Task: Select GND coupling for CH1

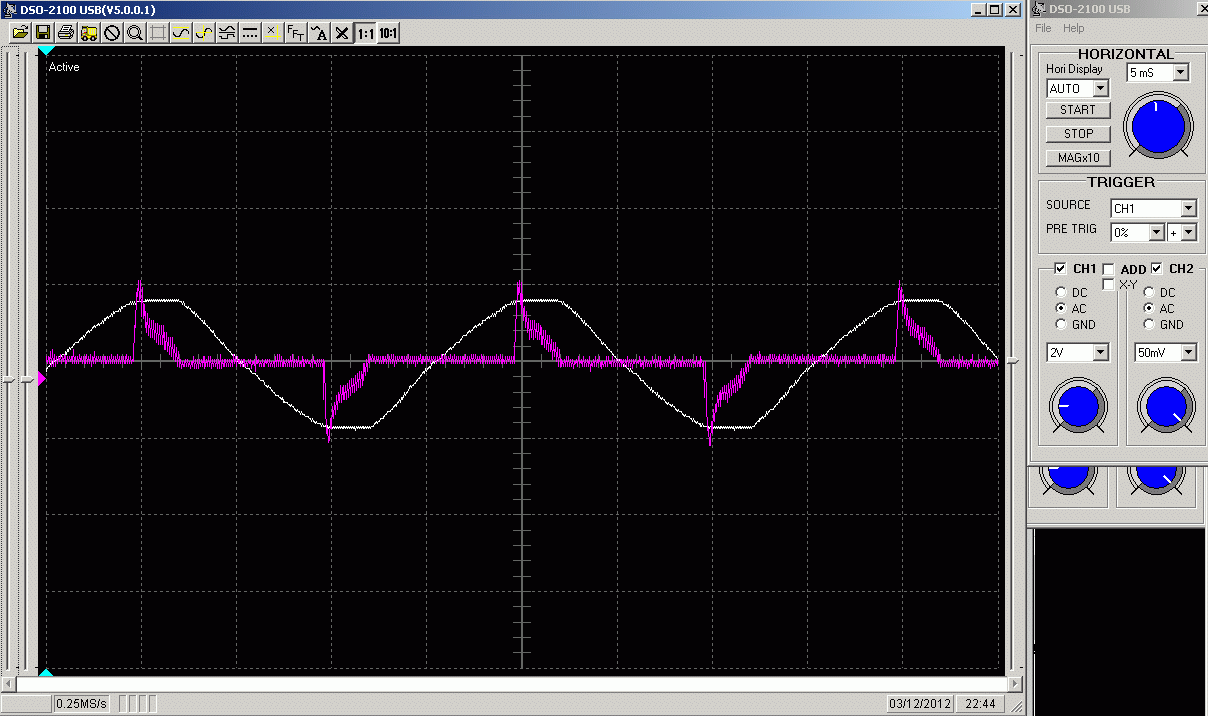Action: pos(1060,325)
